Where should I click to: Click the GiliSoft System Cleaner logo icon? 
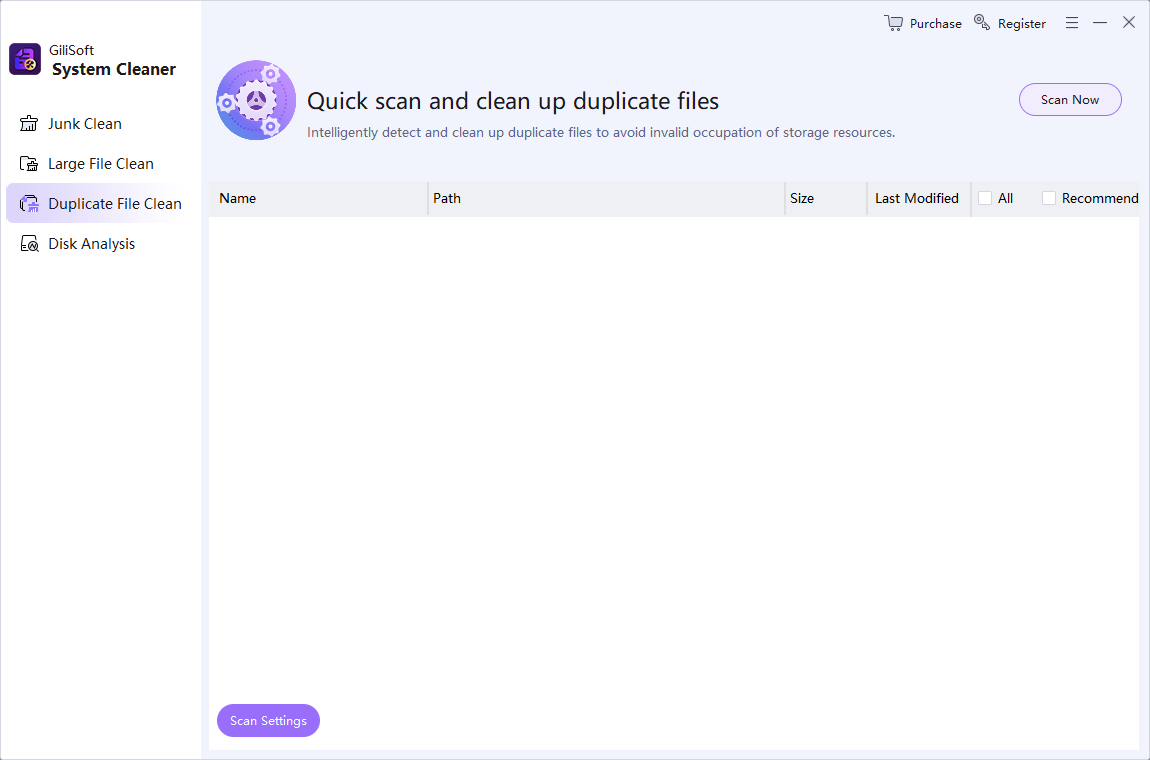[x=25, y=59]
